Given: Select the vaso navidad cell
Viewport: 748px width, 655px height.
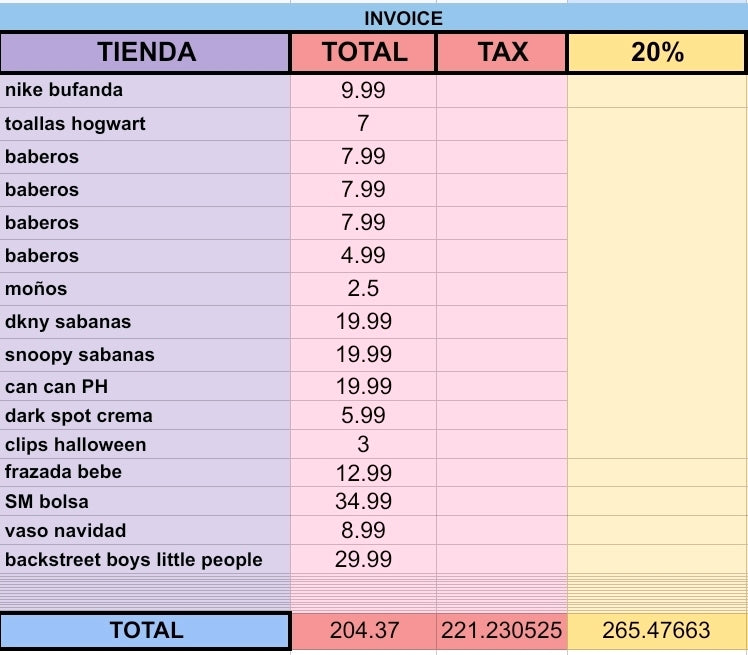Looking at the screenshot, I should [x=146, y=530].
